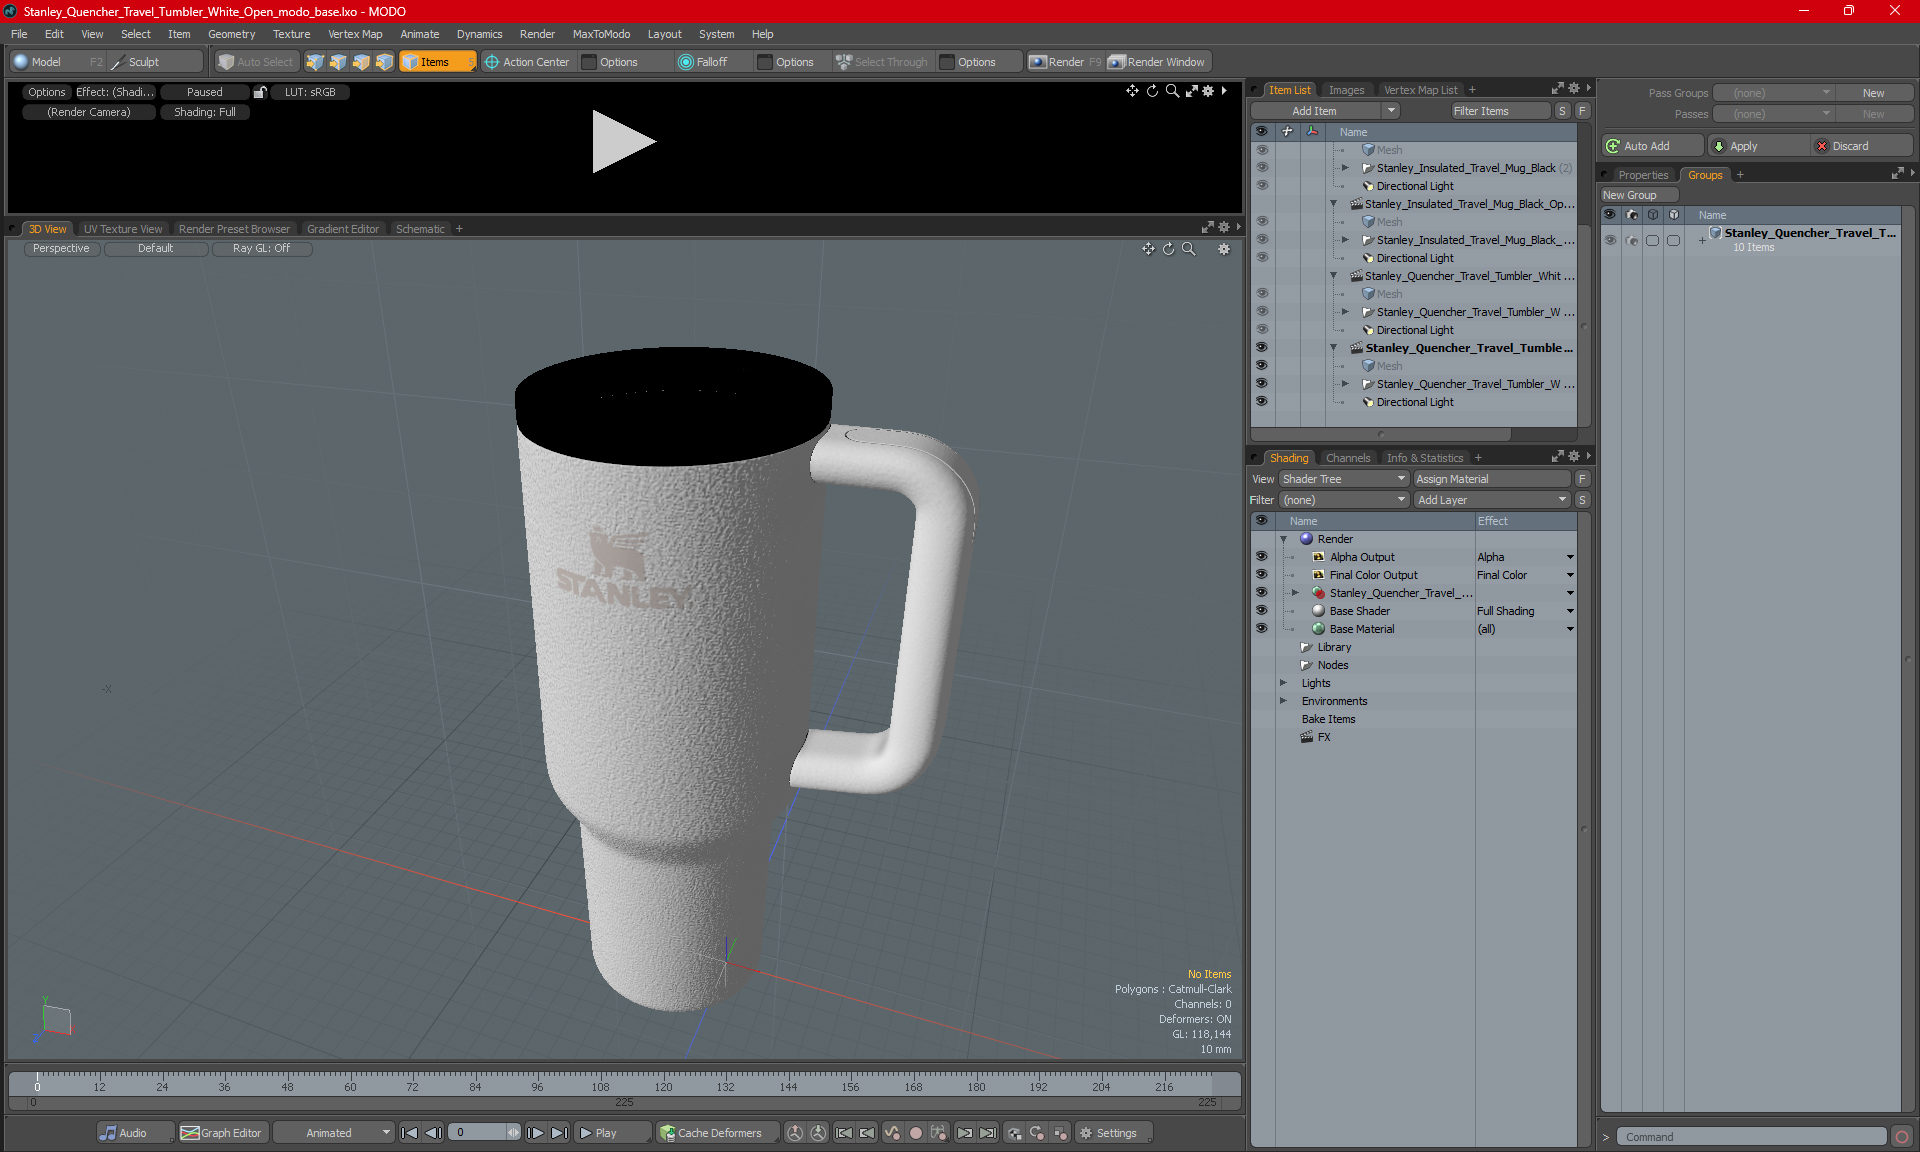Select Polygons selection mode icon
Viewport: 1920px width, 1152px height.
coord(361,62)
